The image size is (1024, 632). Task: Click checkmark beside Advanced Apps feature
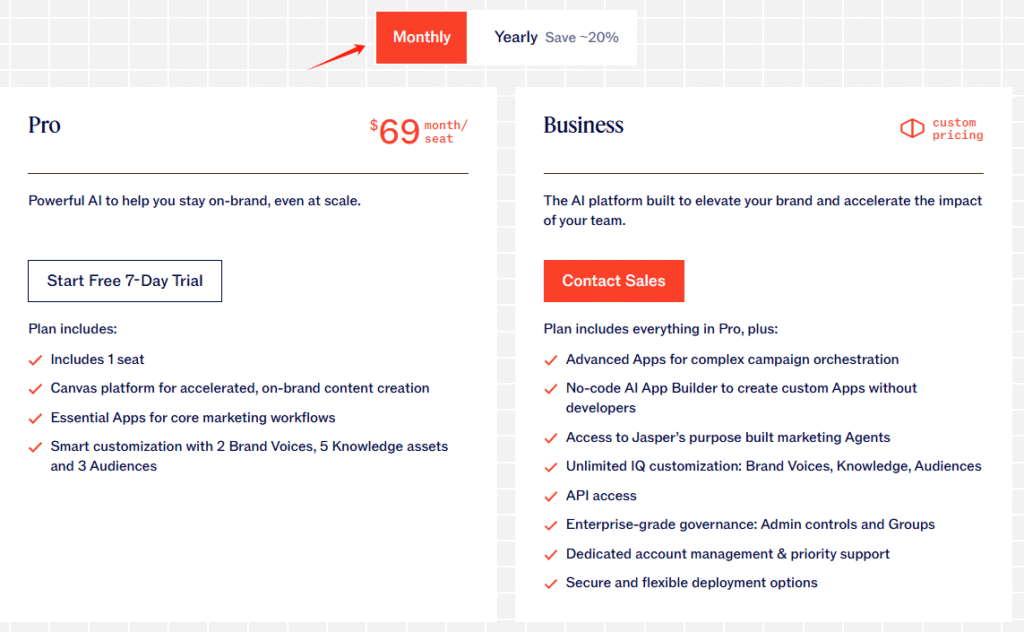tap(550, 360)
